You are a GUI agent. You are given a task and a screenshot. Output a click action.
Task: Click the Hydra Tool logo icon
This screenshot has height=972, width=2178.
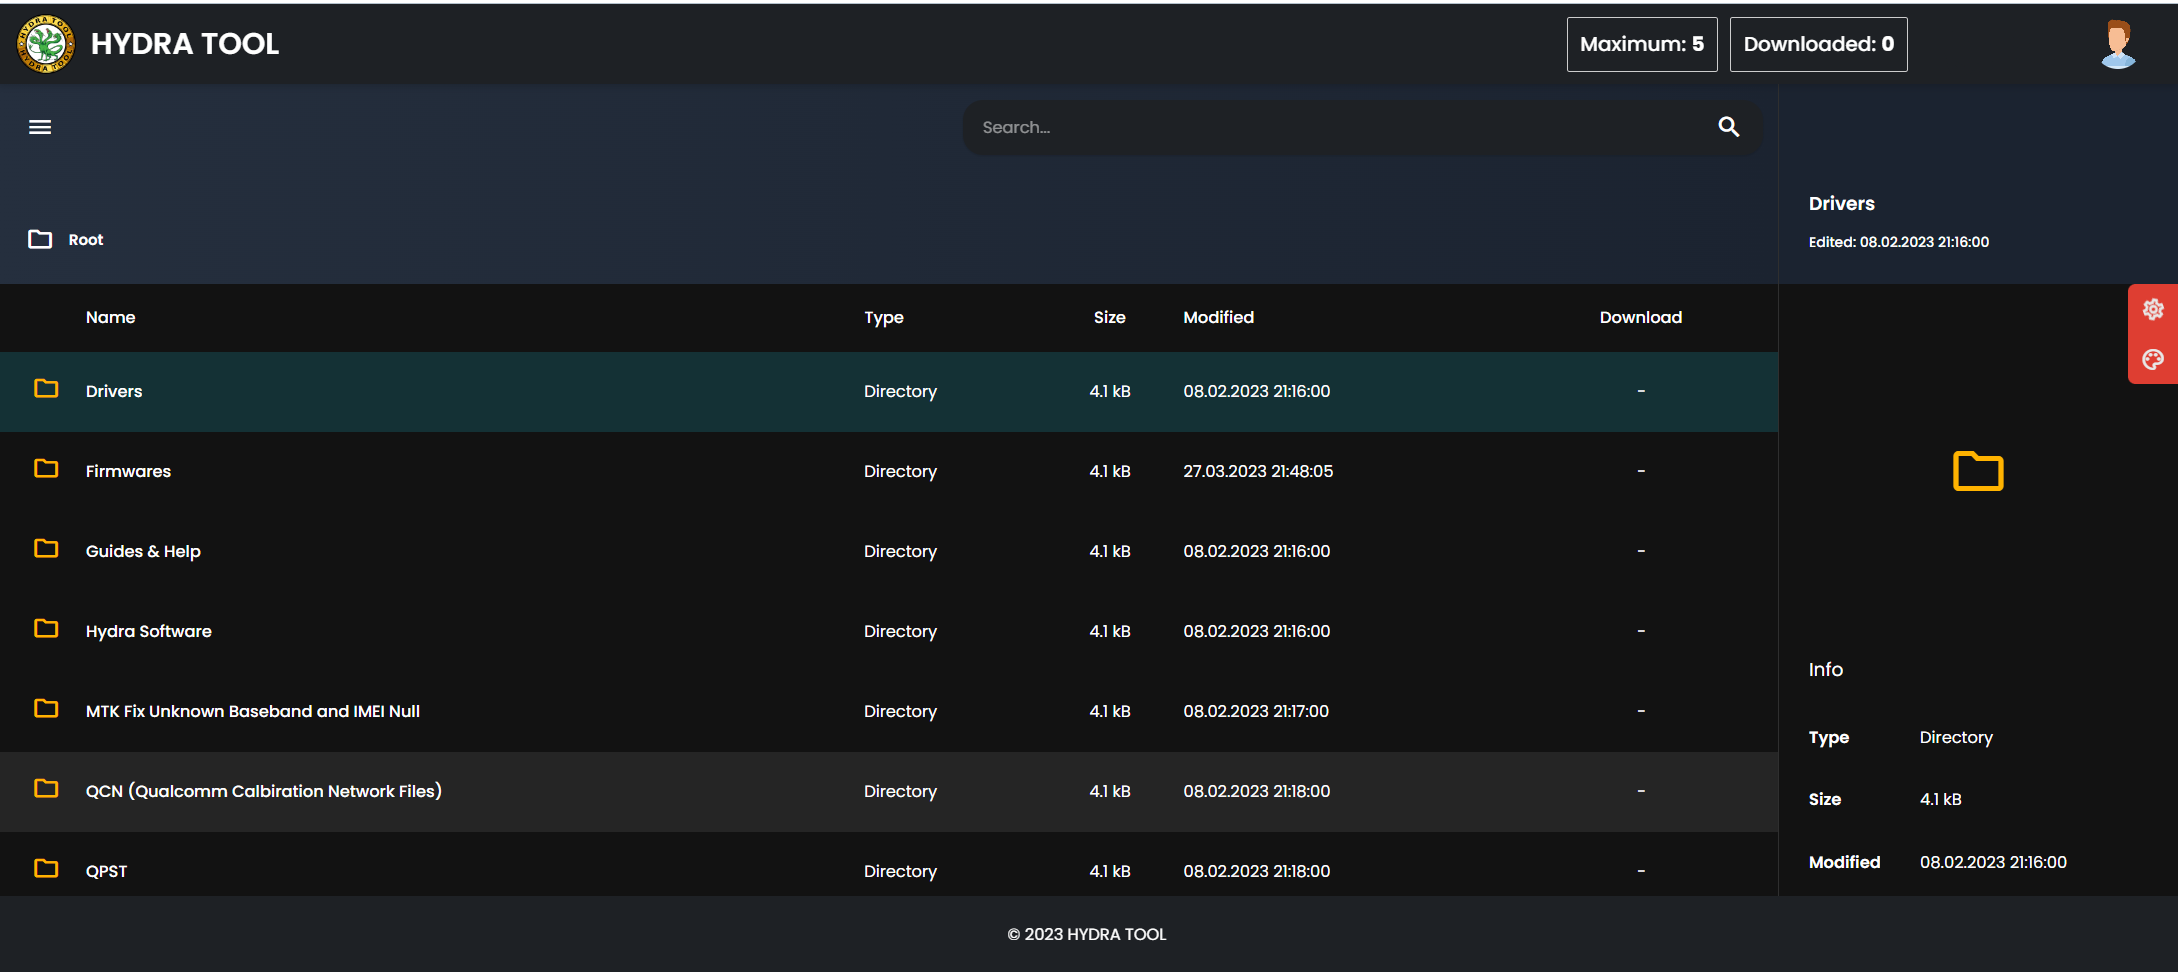[x=45, y=44]
